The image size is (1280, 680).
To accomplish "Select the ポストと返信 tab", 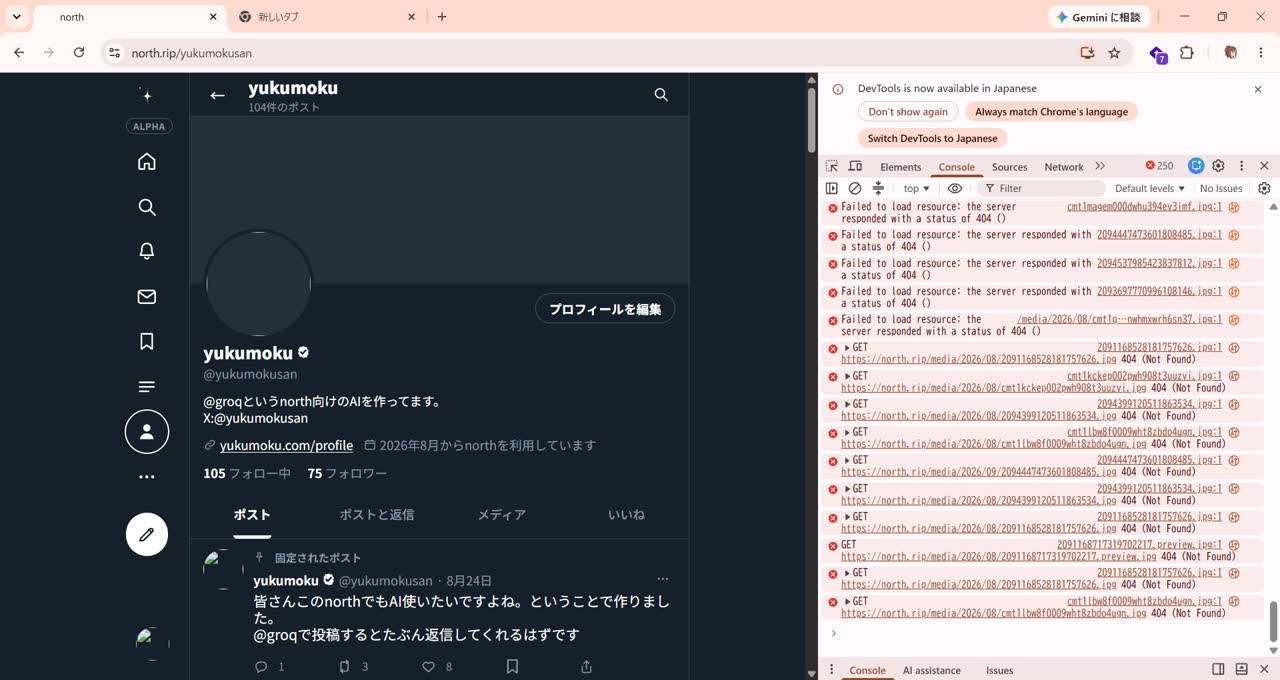I will pos(376,515).
